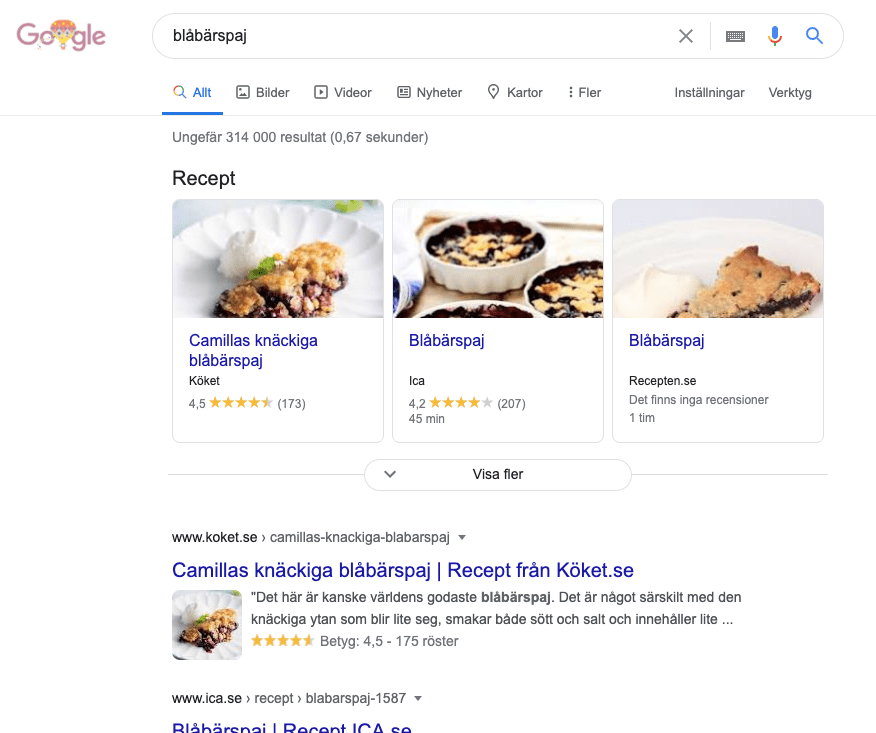Open the Nyheter news tab
This screenshot has width=876, height=733.
click(x=429, y=92)
